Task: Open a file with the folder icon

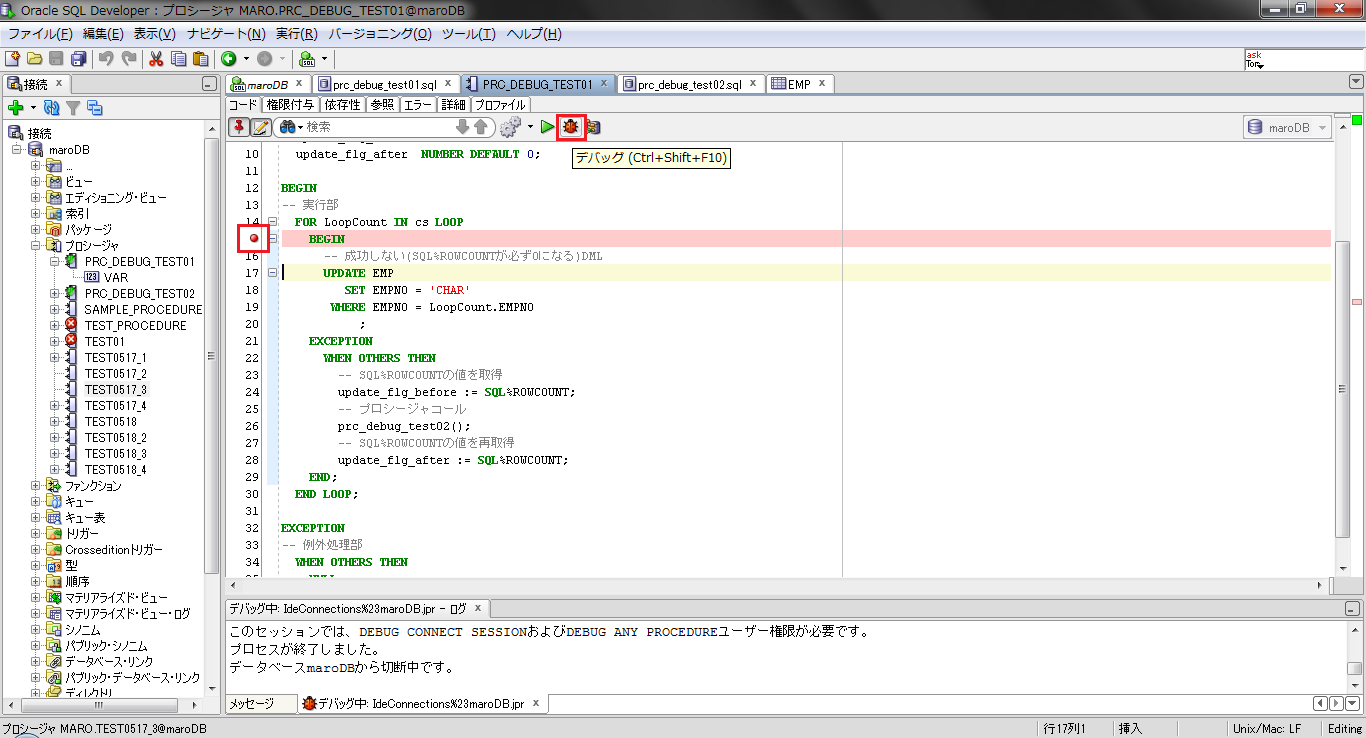Action: click(x=34, y=59)
